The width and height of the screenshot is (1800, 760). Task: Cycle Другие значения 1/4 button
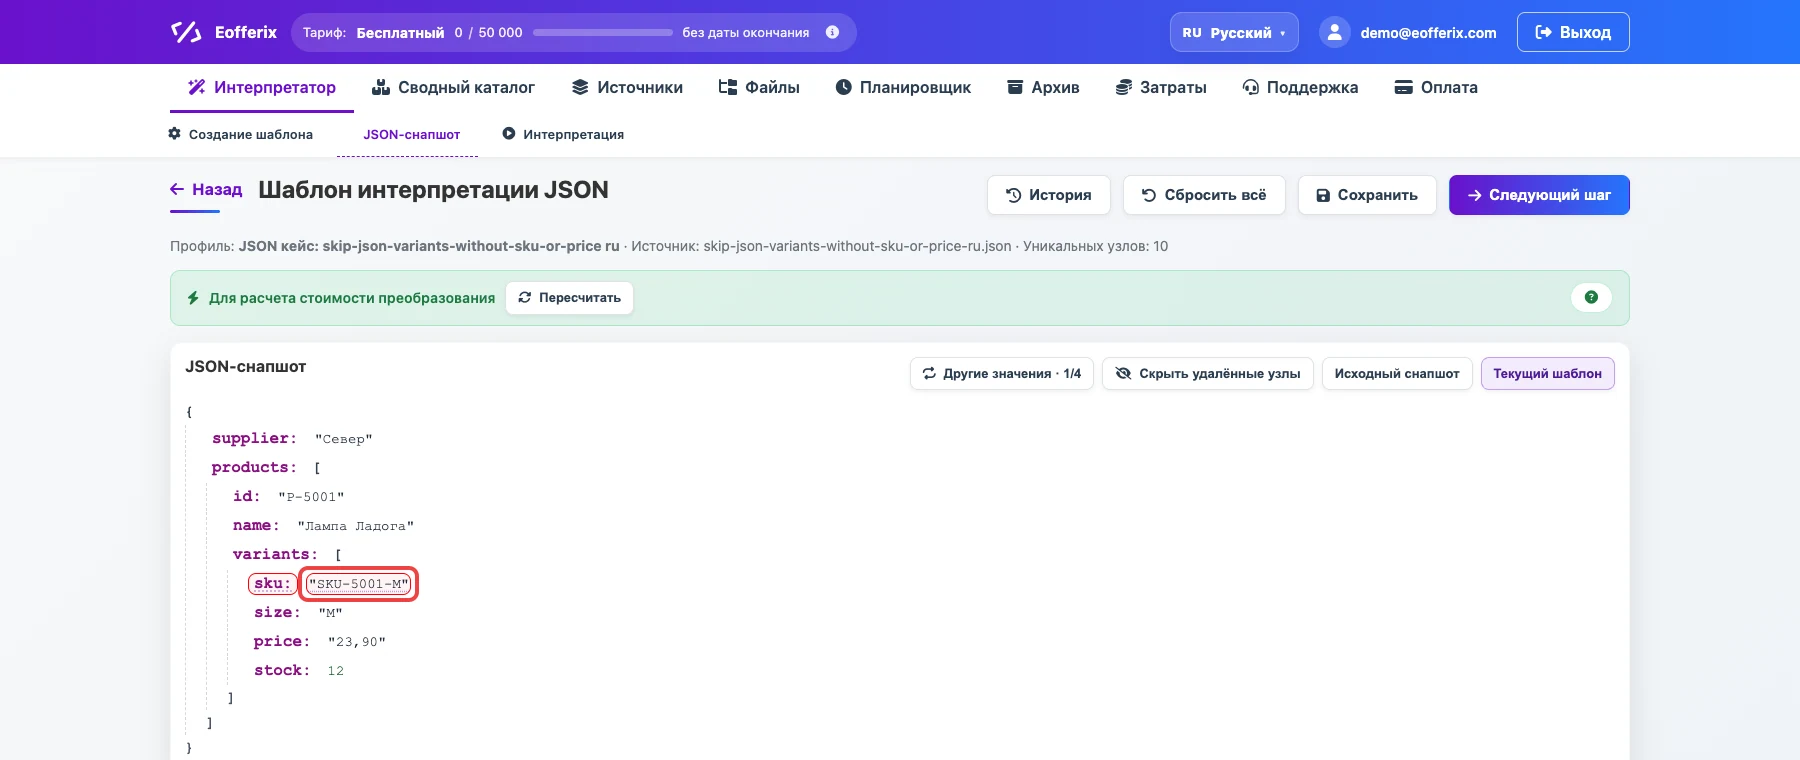coord(1002,374)
